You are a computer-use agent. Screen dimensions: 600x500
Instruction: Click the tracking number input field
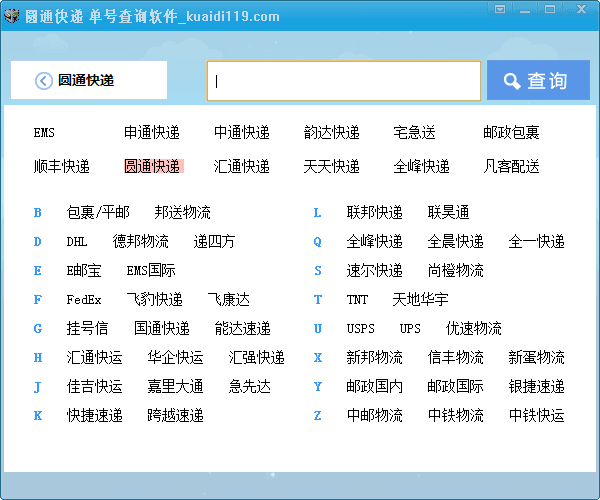(343, 81)
